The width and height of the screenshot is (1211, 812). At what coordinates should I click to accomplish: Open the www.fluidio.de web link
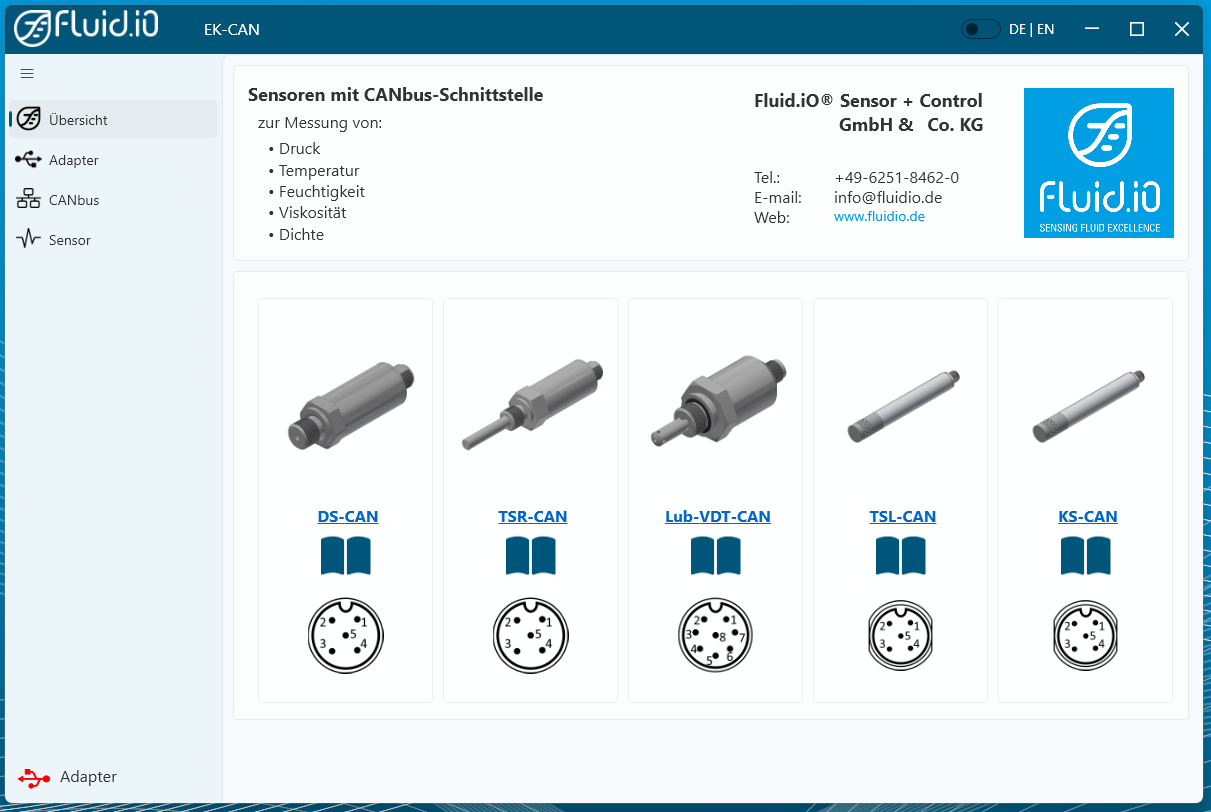[879, 217]
